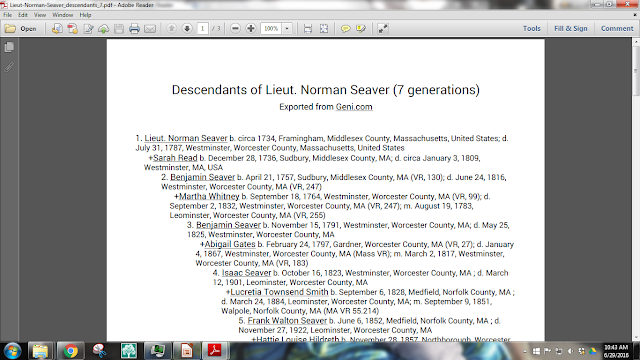
Task: Open Benjamin Seaver b. 1757 link
Action: pyautogui.click(x=202, y=177)
